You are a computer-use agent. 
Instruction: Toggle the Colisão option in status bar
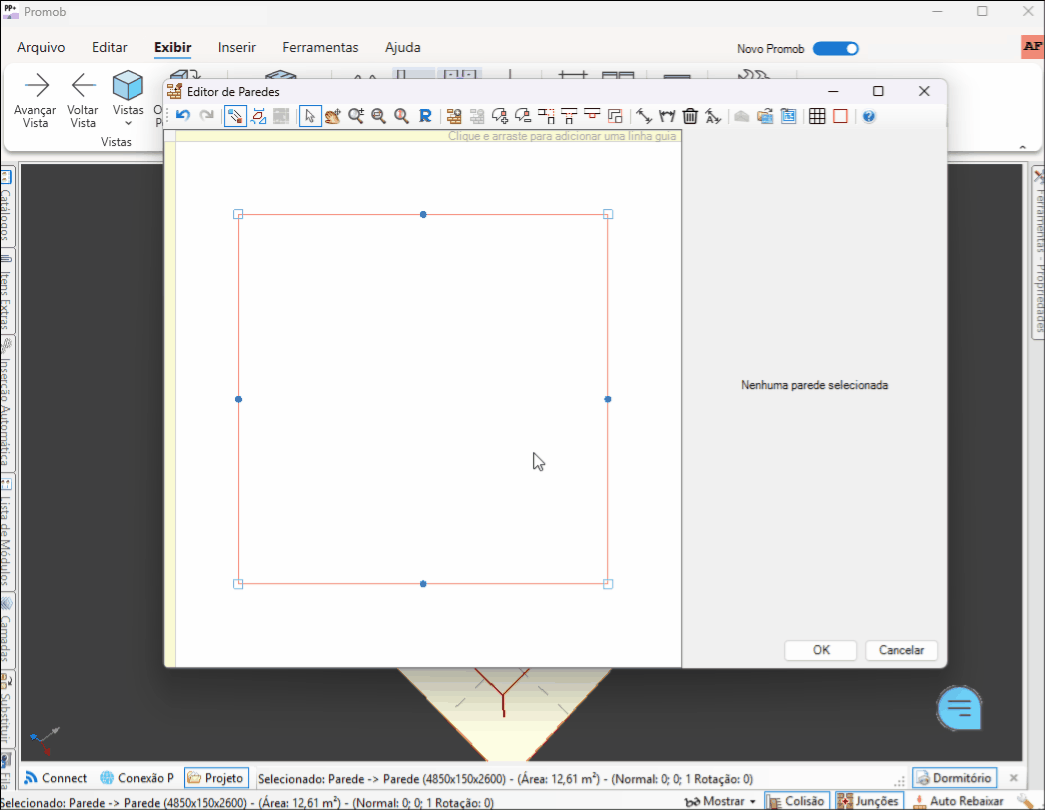click(x=796, y=801)
